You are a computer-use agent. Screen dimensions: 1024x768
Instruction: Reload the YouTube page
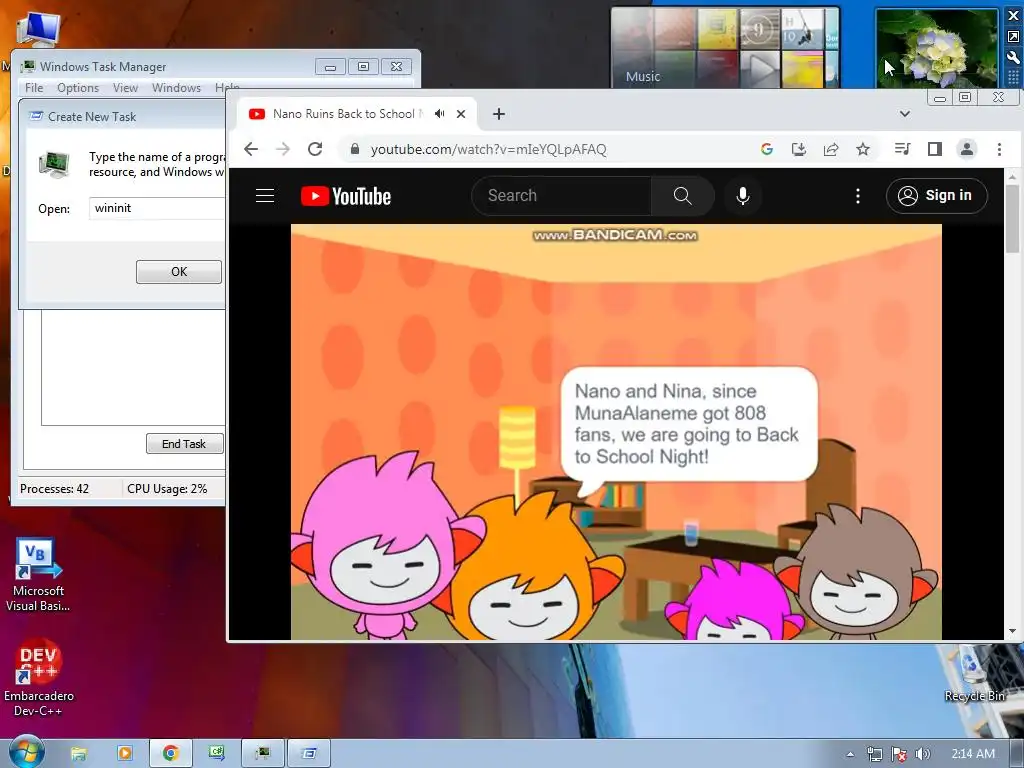[x=315, y=150]
